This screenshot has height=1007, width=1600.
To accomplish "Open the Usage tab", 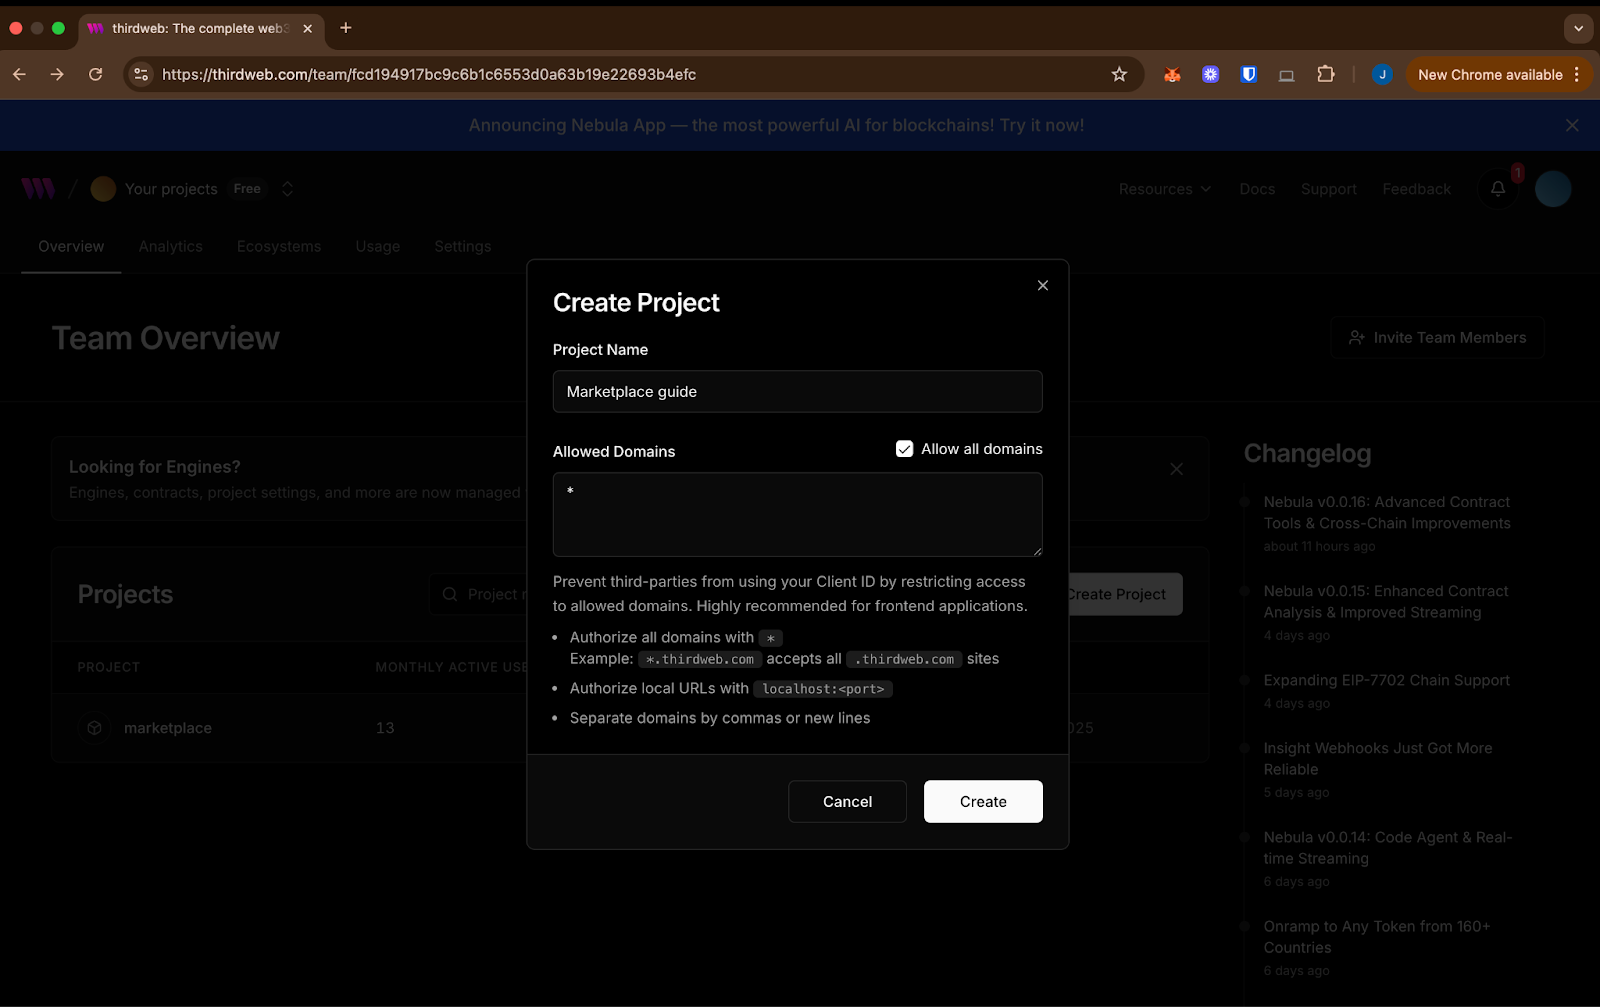I will [377, 246].
